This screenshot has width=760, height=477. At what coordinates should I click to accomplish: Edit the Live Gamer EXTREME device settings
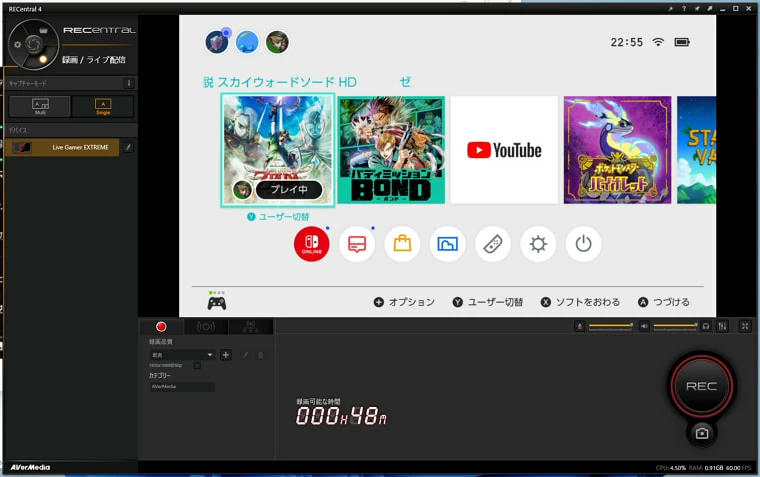click(x=128, y=147)
